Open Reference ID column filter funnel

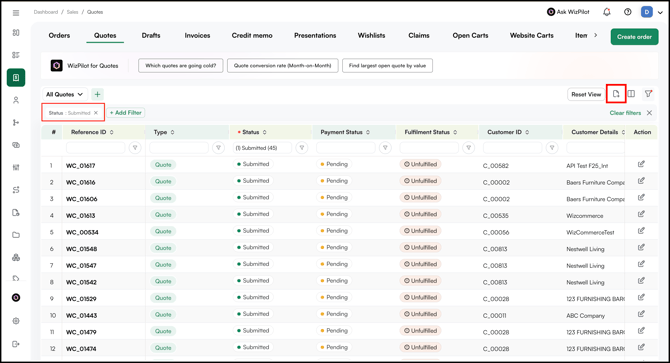135,148
